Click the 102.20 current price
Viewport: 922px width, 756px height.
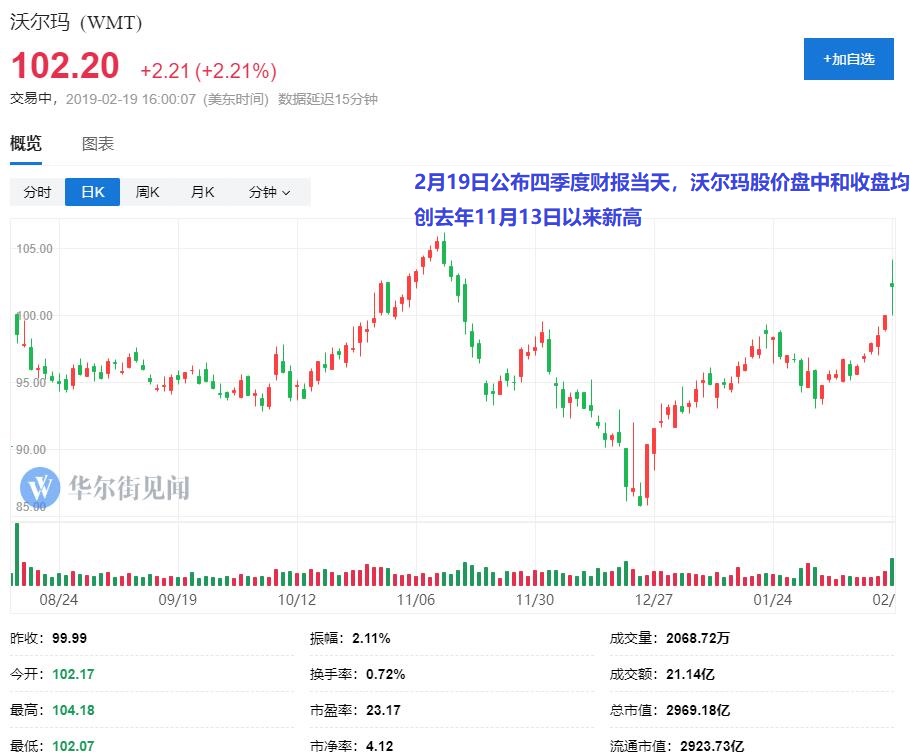(x=65, y=67)
